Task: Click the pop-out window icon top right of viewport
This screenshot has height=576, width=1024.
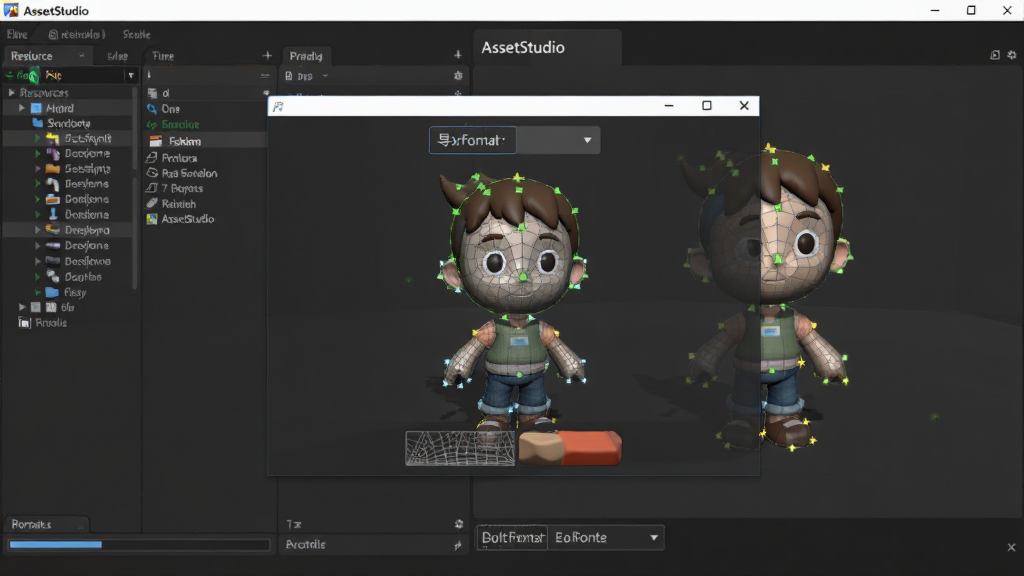Action: click(x=995, y=55)
